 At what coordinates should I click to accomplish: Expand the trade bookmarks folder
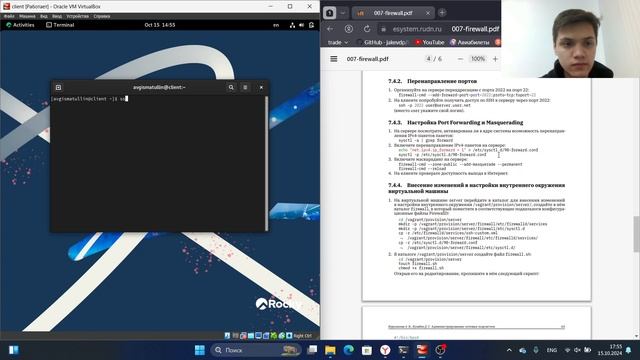[338, 42]
